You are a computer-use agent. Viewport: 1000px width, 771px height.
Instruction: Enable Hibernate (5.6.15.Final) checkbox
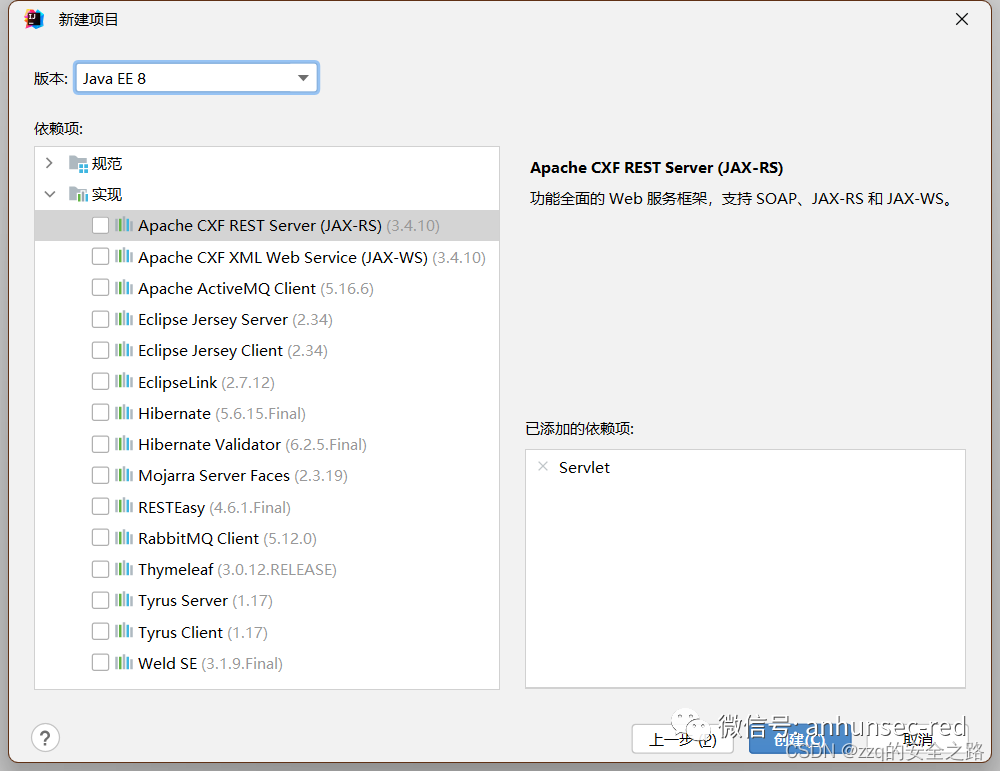pyautogui.click(x=100, y=413)
